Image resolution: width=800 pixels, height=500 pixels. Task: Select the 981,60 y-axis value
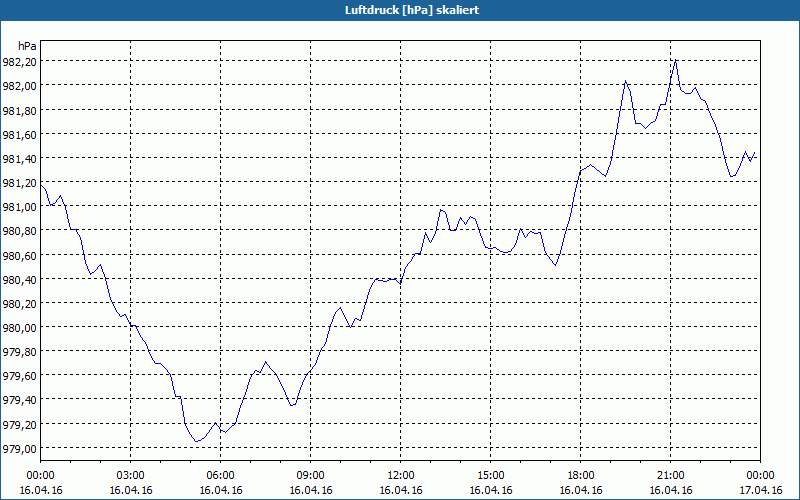(20, 134)
